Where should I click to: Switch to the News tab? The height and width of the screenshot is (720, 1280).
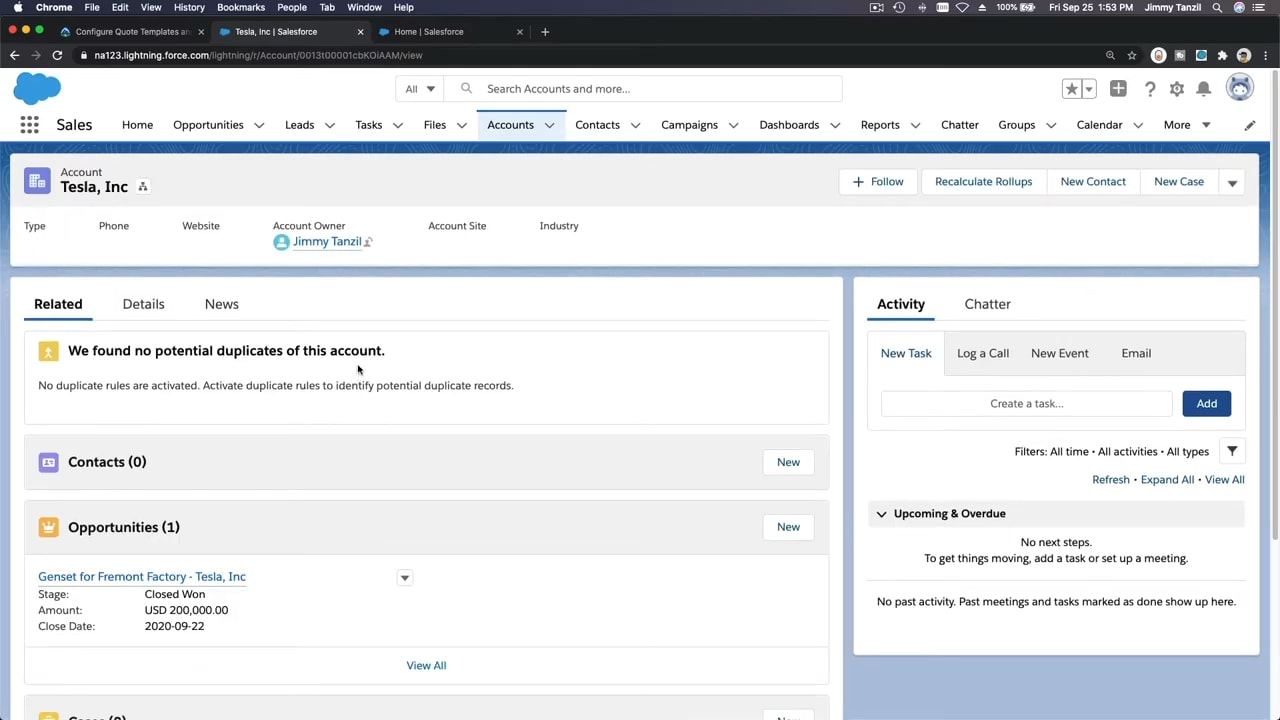click(221, 304)
